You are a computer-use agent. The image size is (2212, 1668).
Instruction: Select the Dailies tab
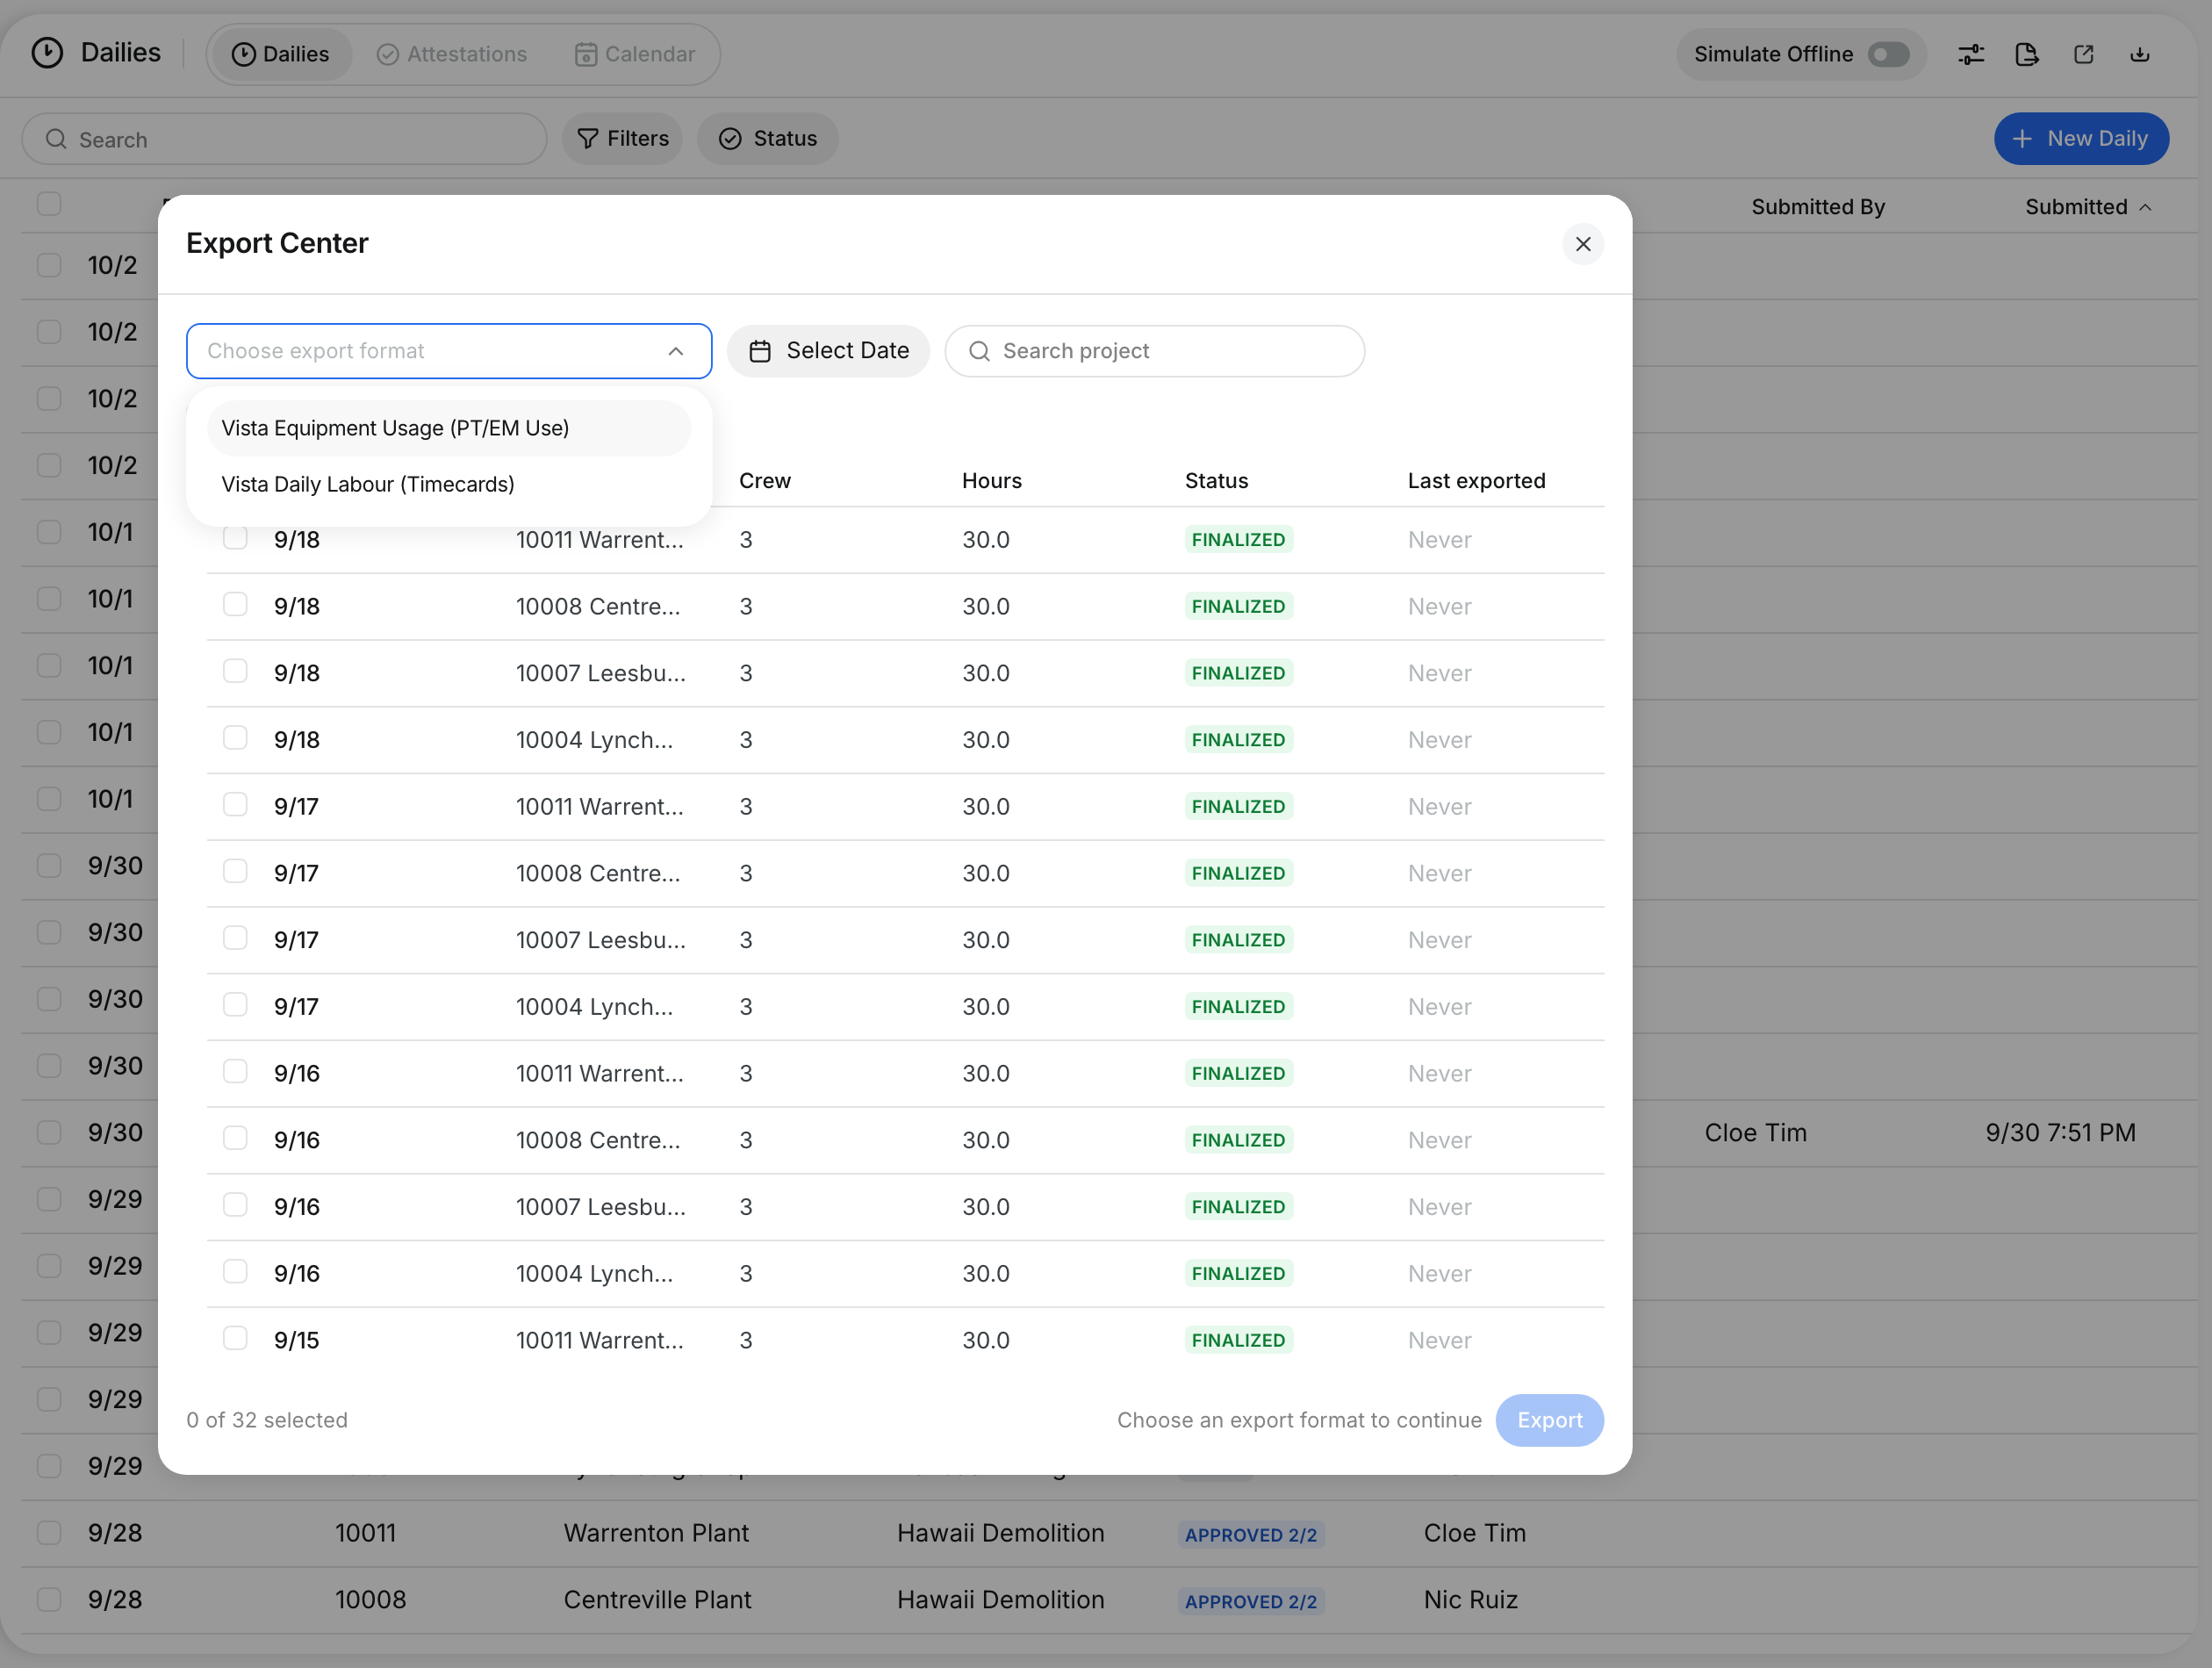tap(280, 54)
